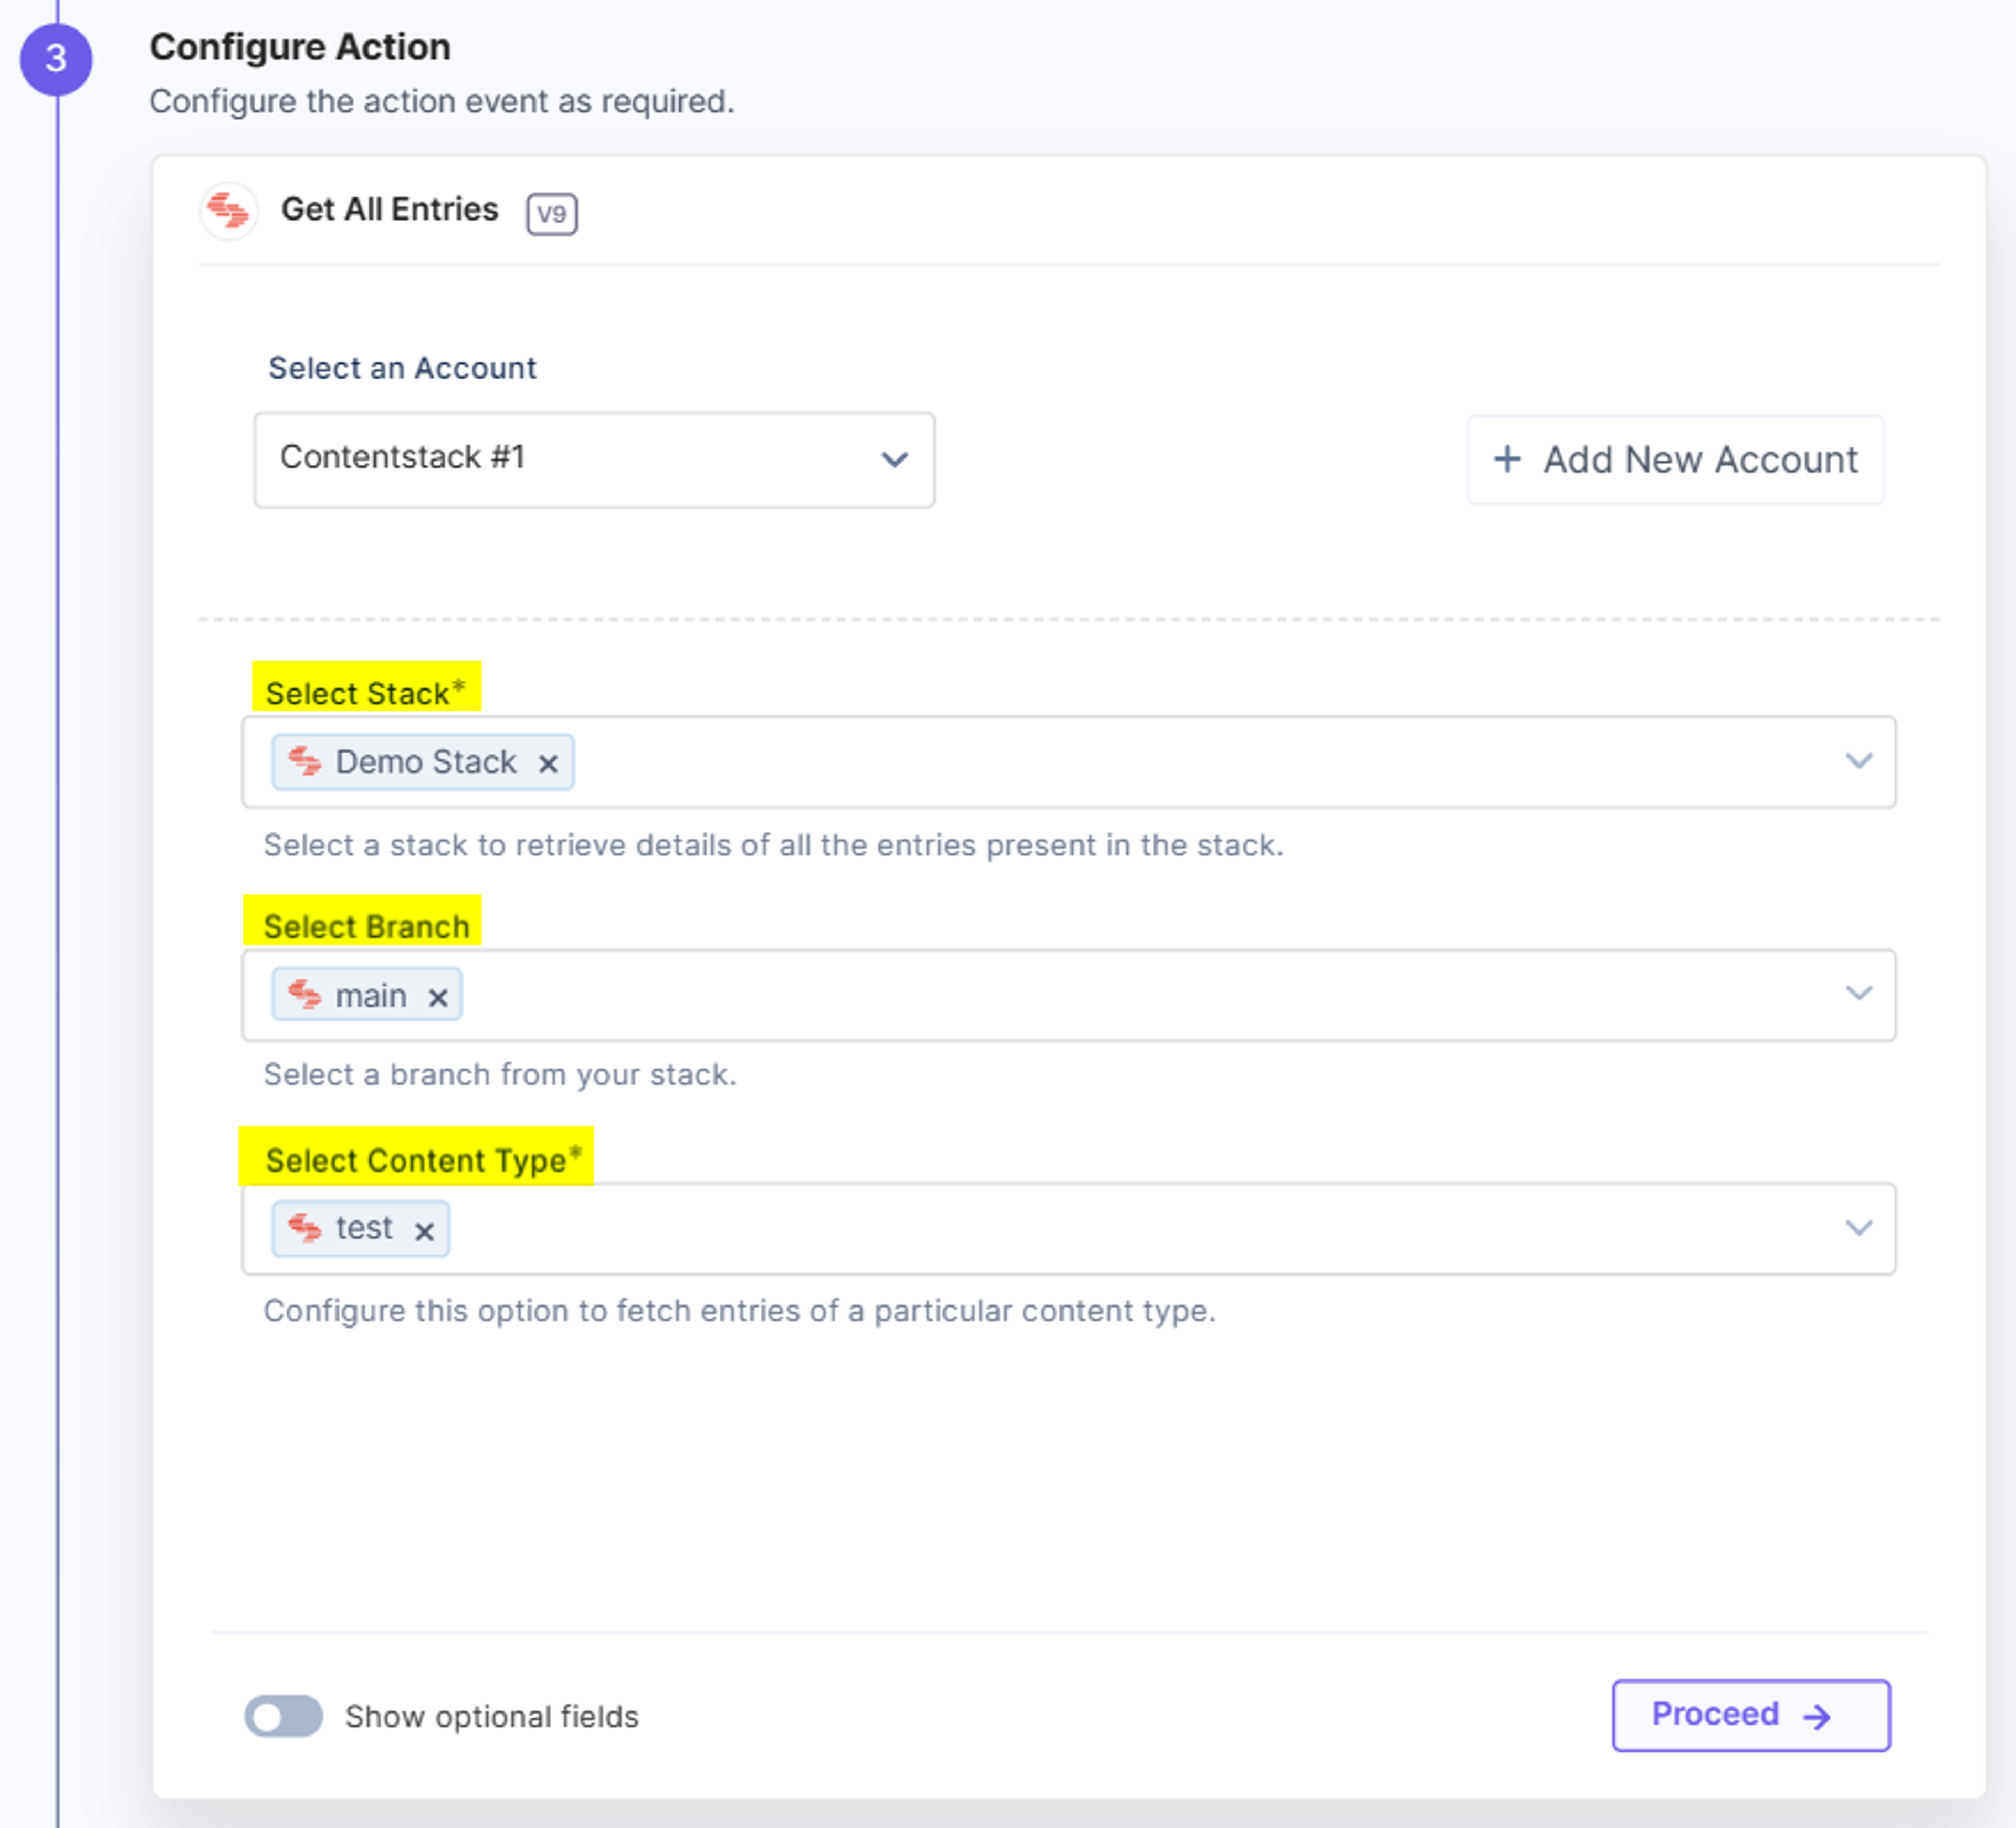
Task: Remove the Demo Stack selection chip
Action: coord(548,764)
